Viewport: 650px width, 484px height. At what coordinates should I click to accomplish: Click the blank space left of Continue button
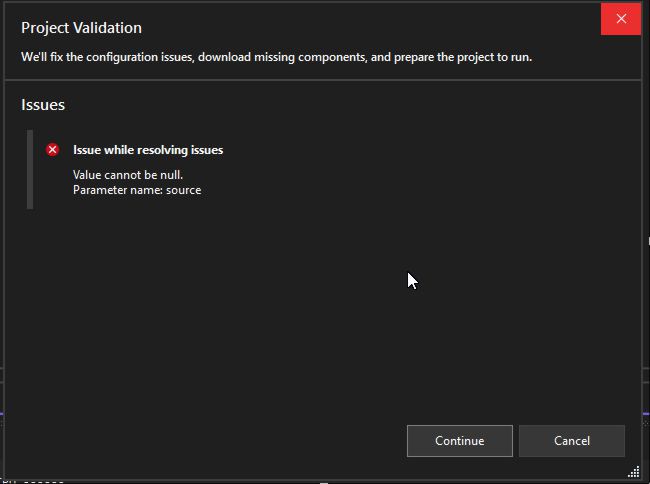click(x=200, y=441)
